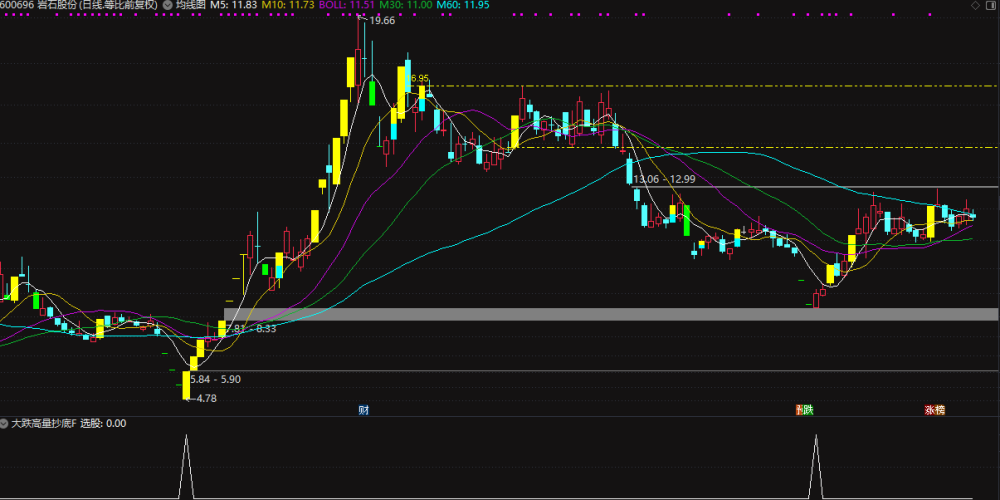The width and height of the screenshot is (1000, 500).
Task: Click the green M30: 11.00 label
Action: (406, 5)
